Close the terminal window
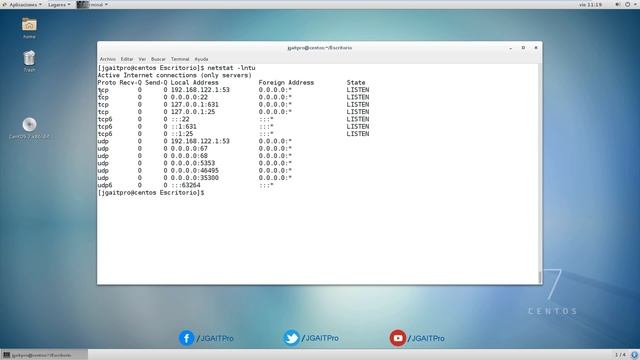Screen dimensions: 640x360 [x=536, y=48]
